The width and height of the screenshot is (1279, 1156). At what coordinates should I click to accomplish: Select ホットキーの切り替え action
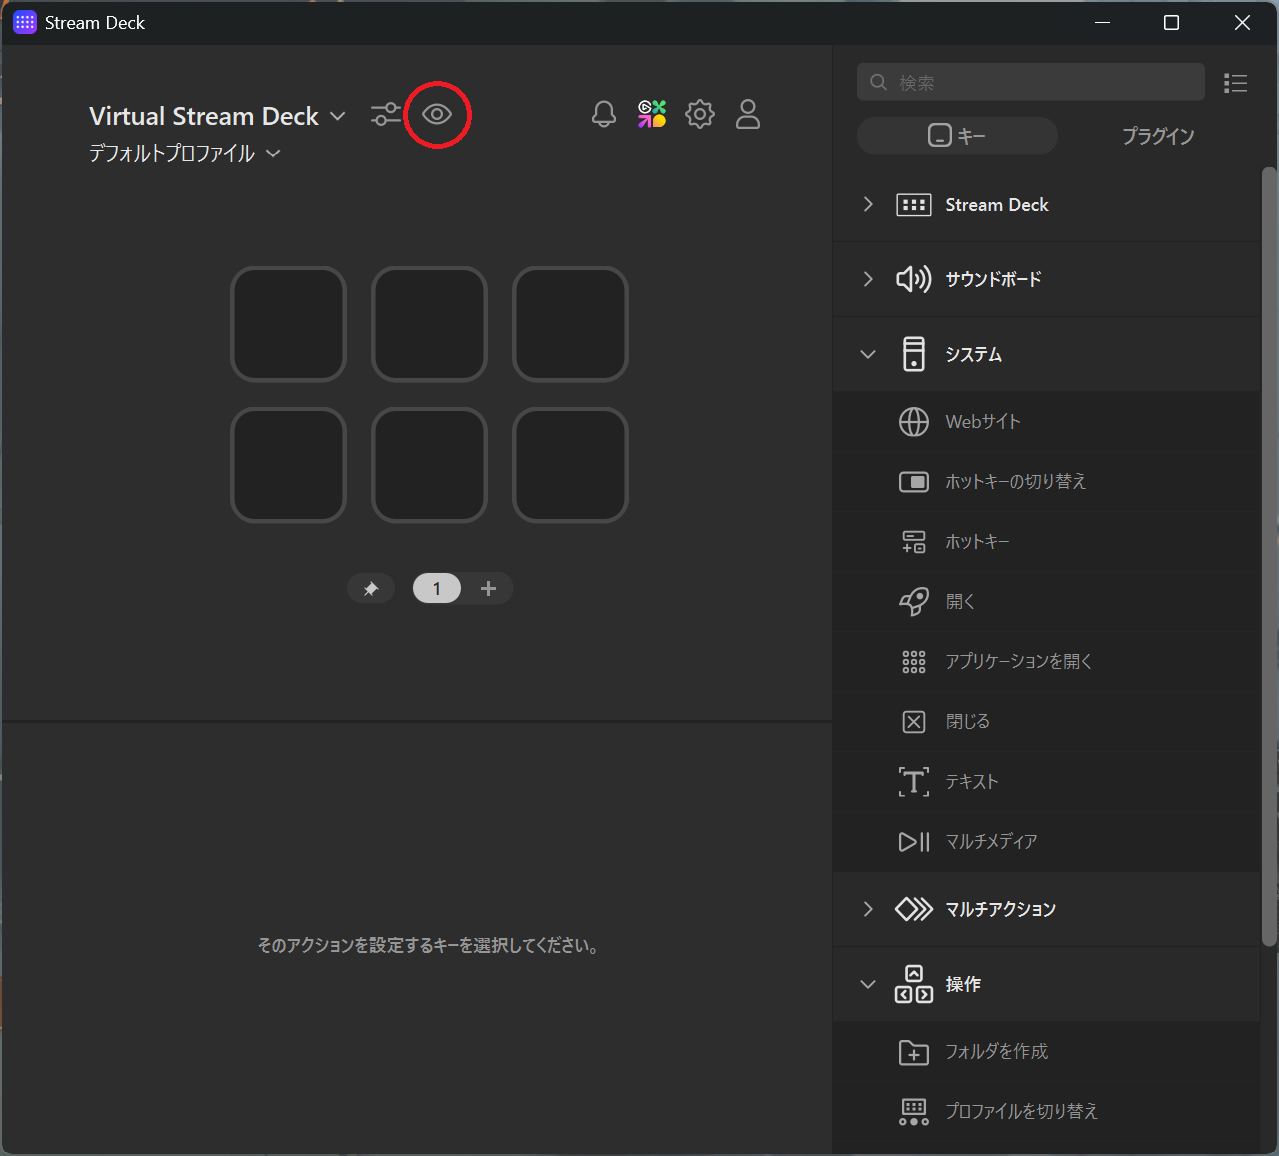coord(1046,482)
